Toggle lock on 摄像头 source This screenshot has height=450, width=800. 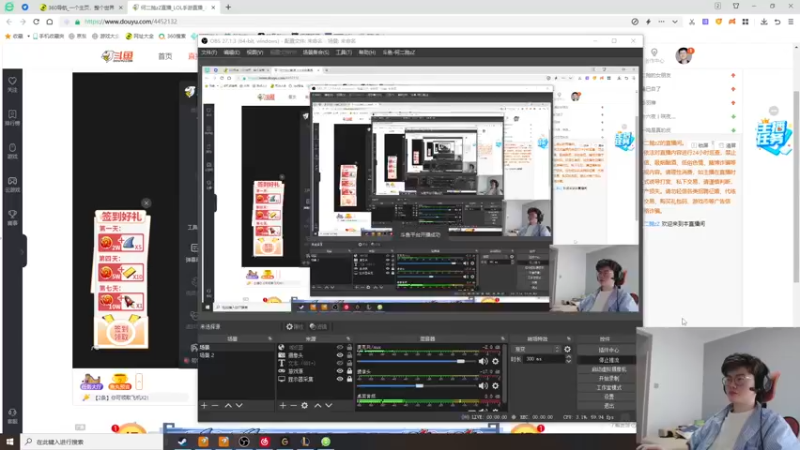tap(349, 355)
